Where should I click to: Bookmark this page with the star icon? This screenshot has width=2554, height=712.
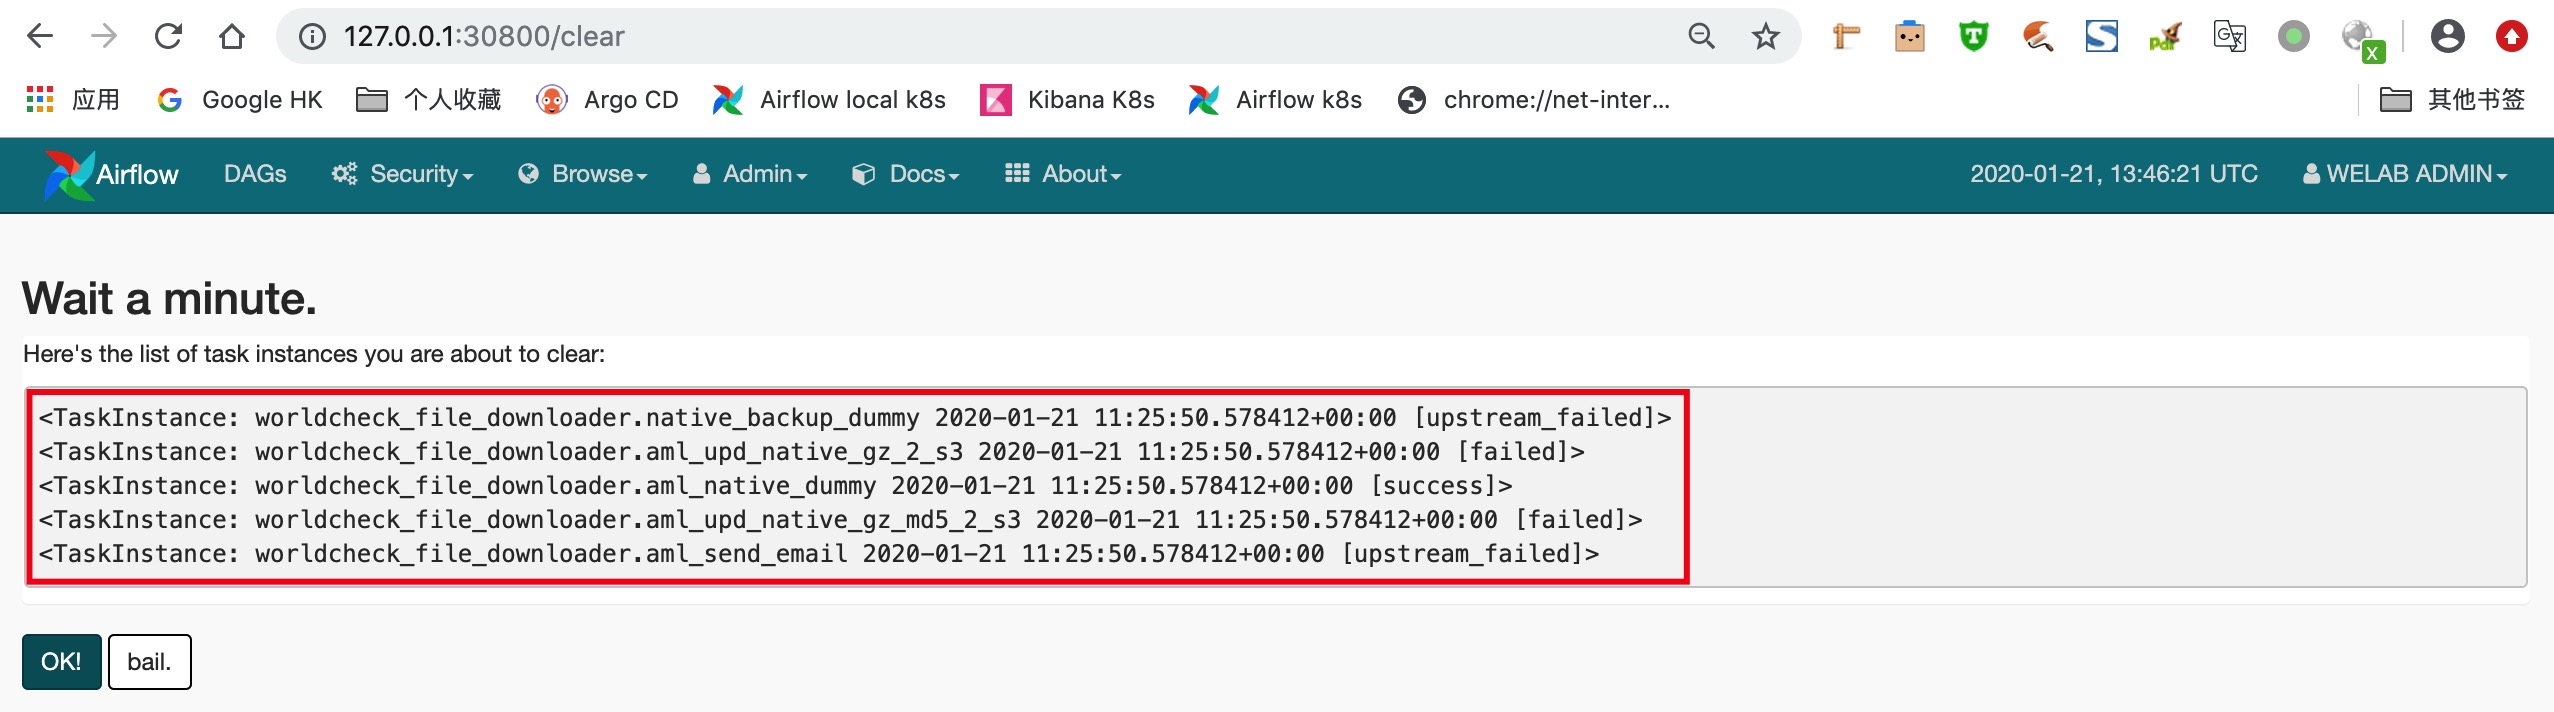click(x=1765, y=37)
